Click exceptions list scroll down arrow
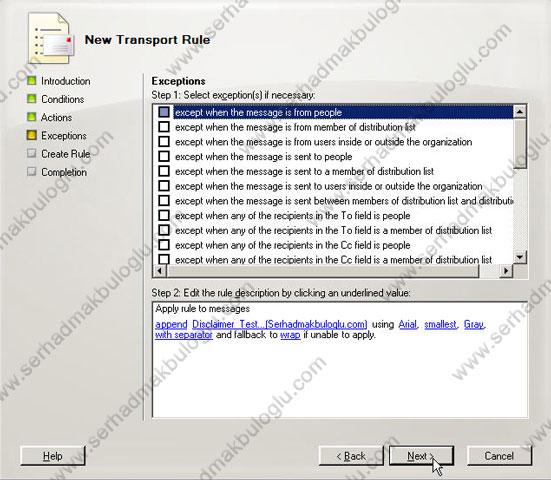Viewport: 551px width, 480px height. click(x=519, y=257)
